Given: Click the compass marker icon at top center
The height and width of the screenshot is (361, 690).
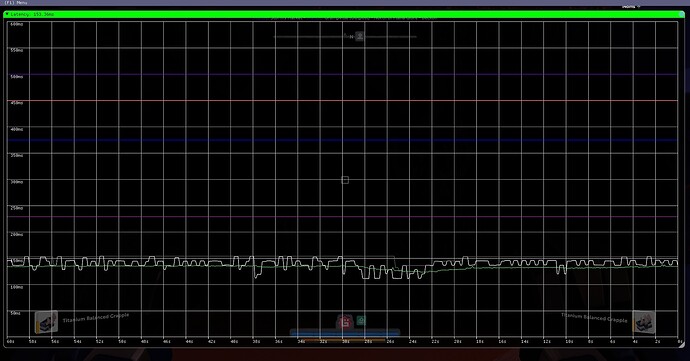Looking at the screenshot, I should (360, 37).
